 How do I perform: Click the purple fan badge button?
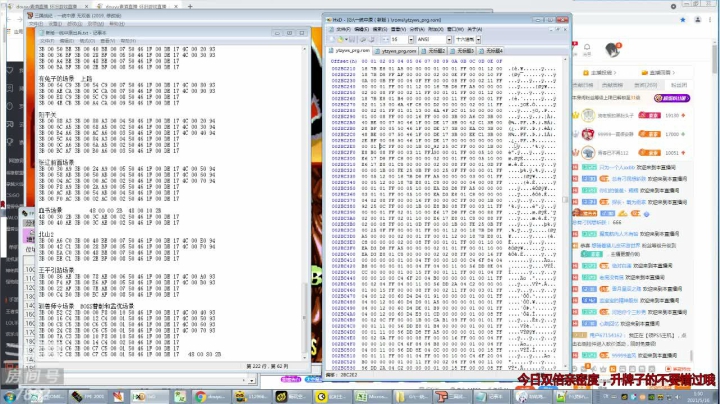[x=672, y=98]
